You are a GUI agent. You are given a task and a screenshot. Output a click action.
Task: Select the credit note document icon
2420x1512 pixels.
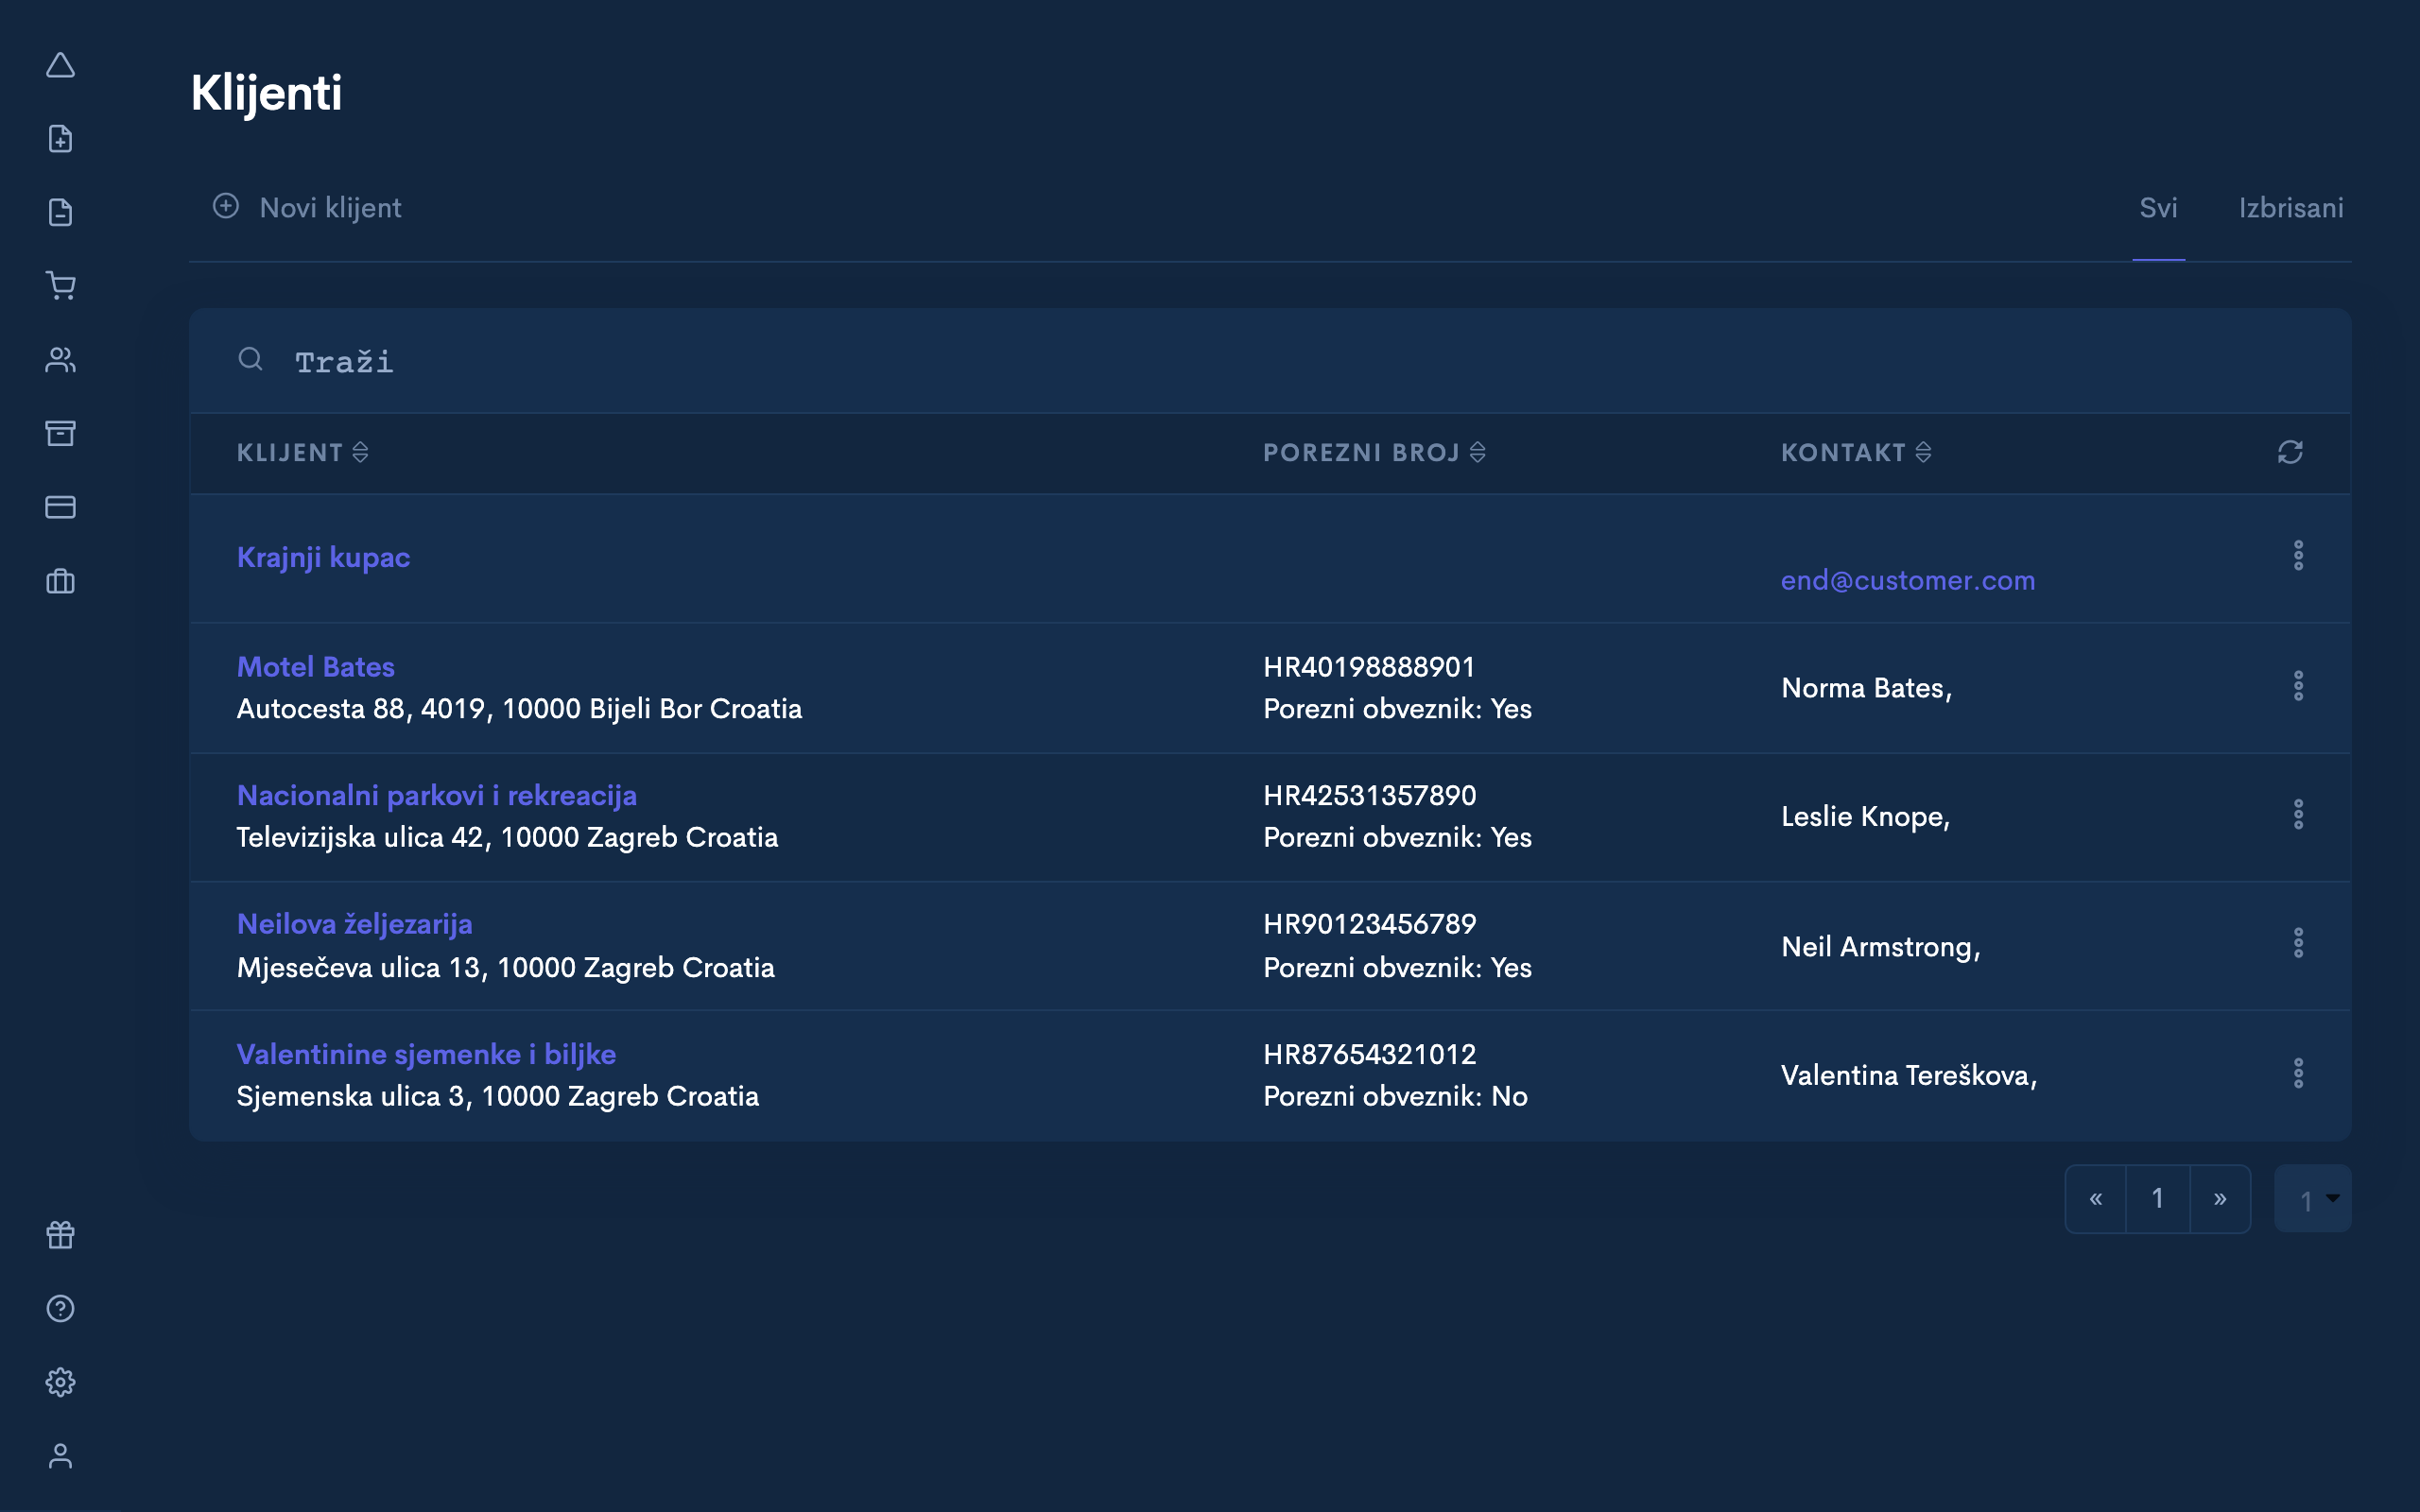click(61, 212)
